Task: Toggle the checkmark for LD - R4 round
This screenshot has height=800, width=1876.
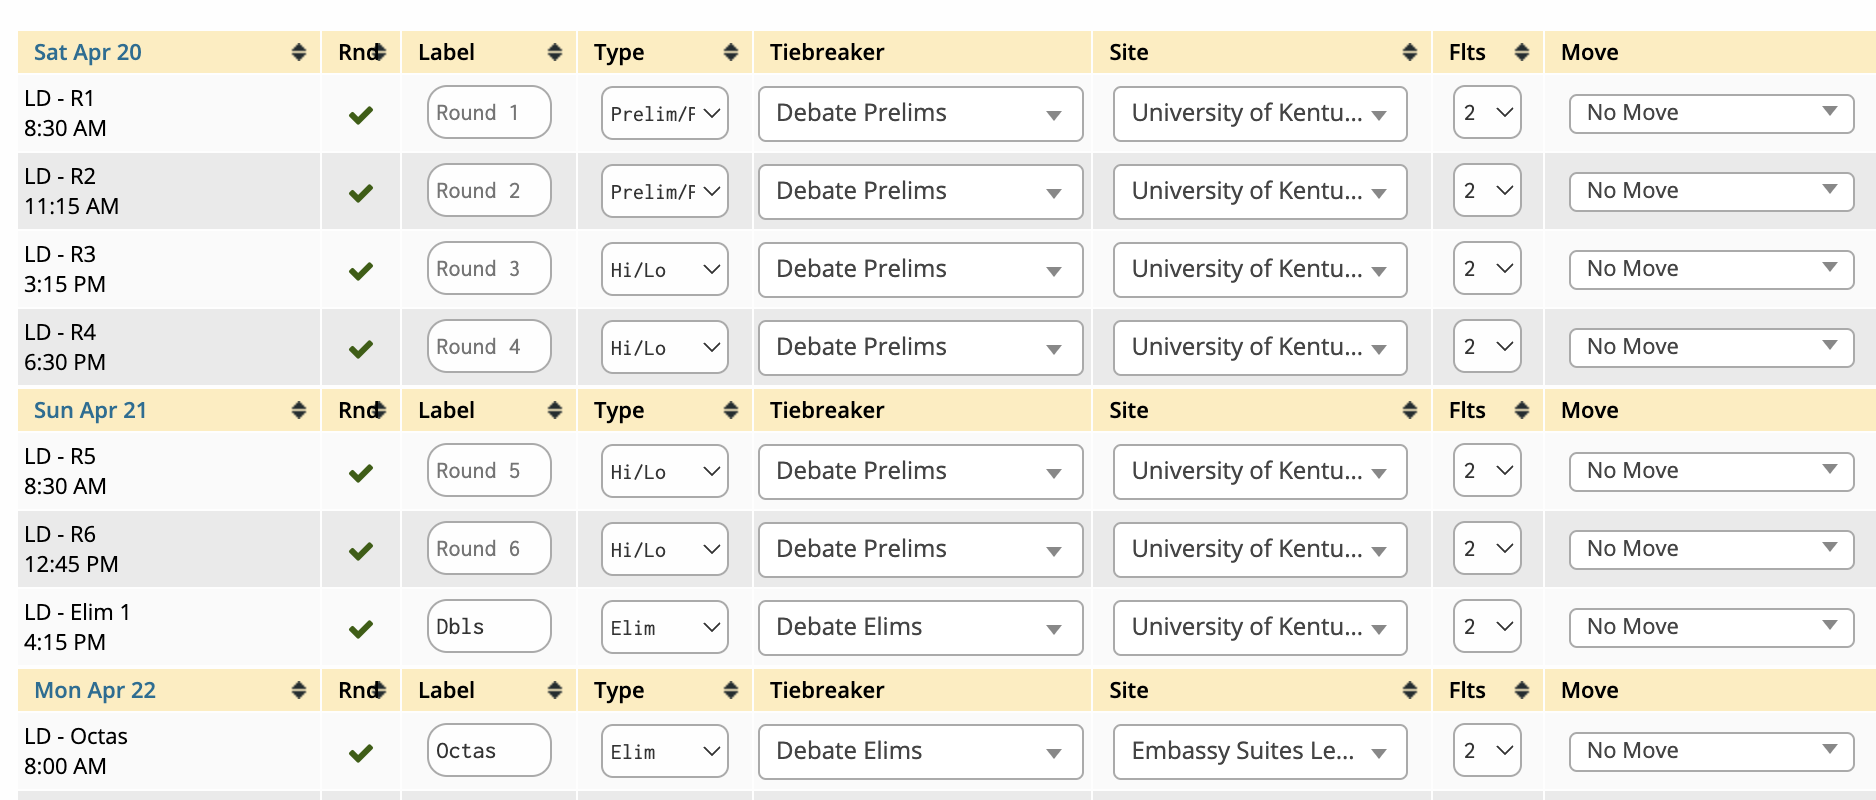Action: pos(361,348)
